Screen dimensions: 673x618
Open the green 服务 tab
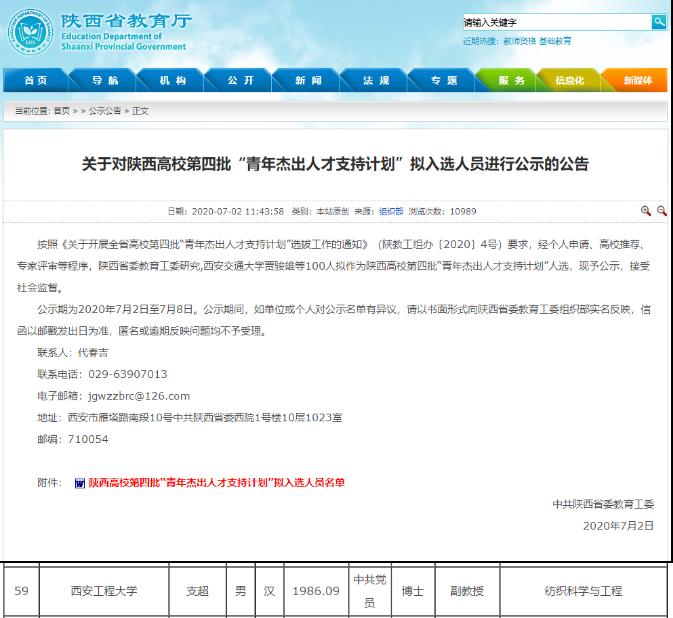click(510, 80)
